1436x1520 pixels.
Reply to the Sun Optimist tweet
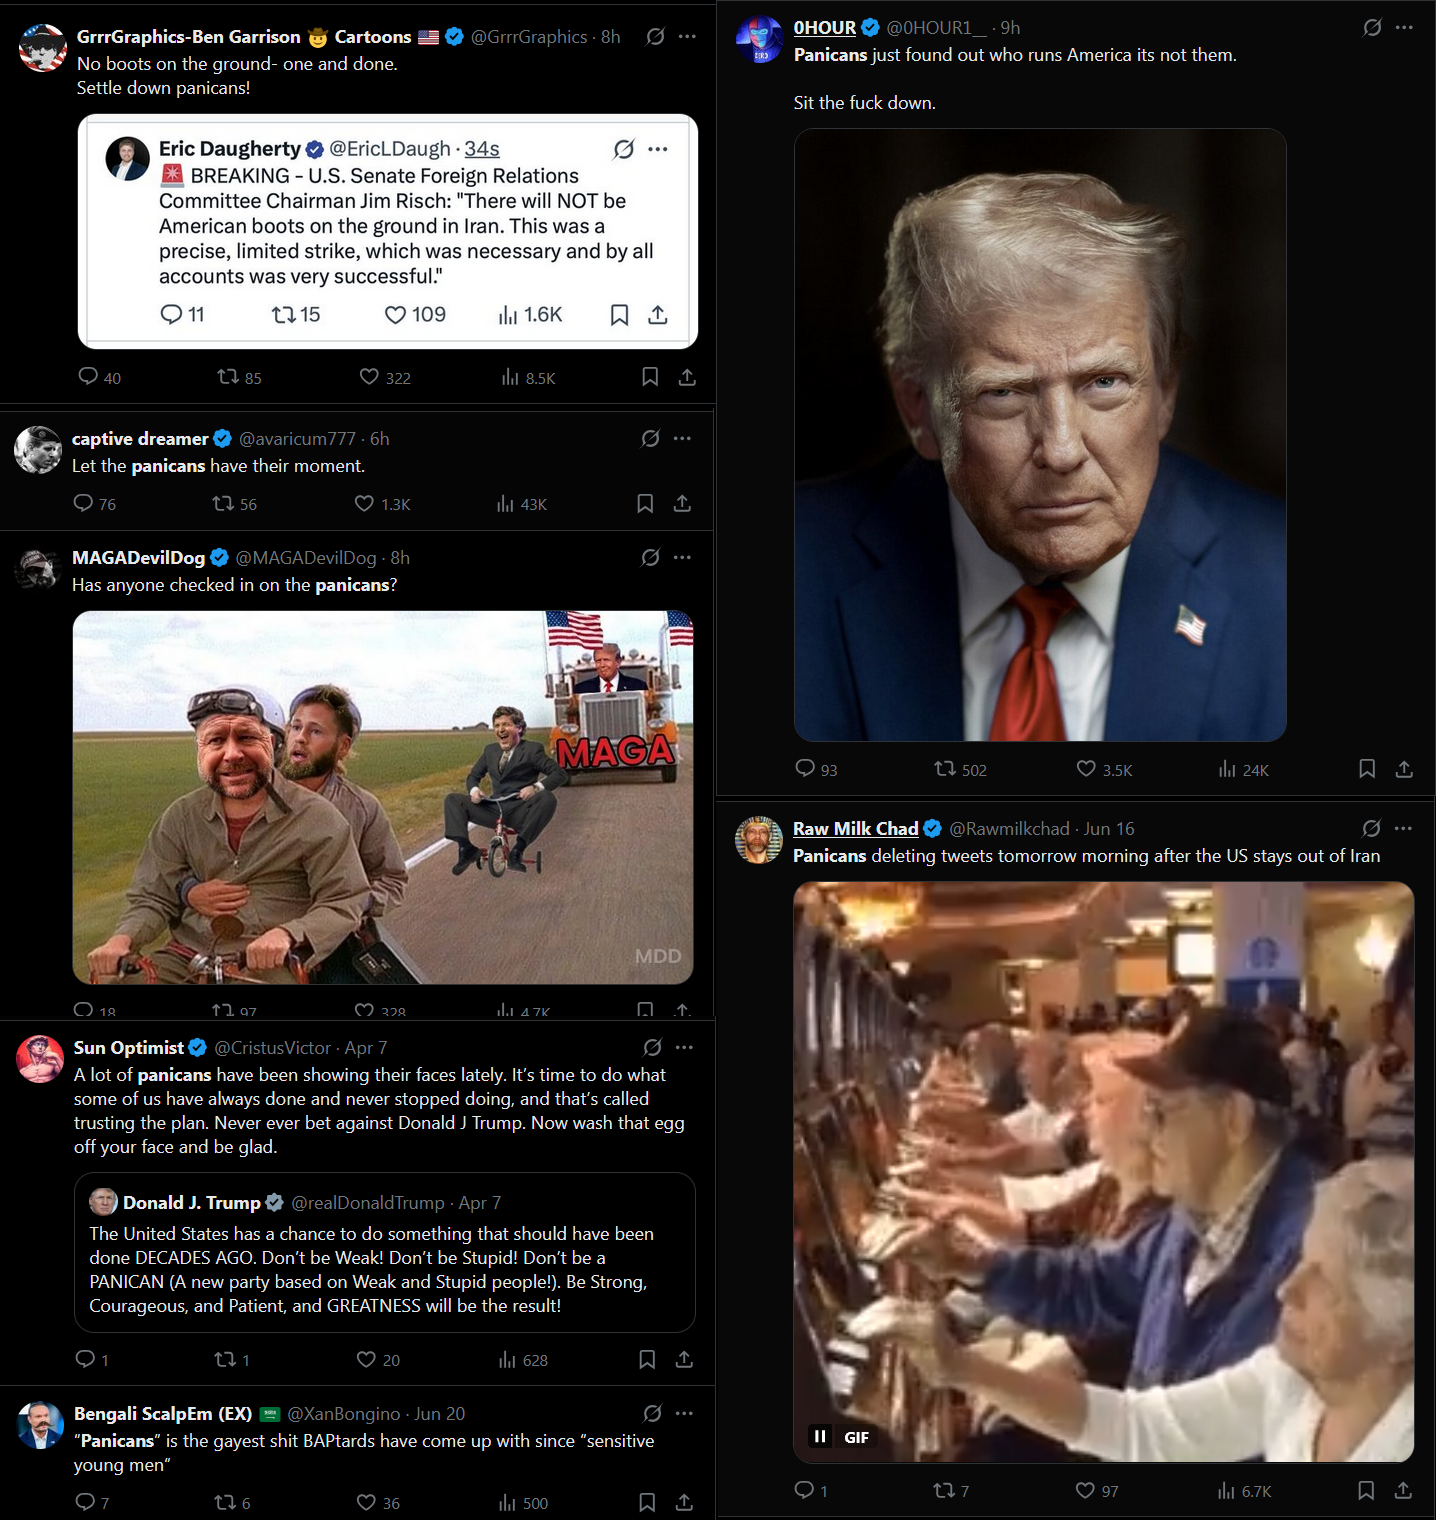(x=92, y=1359)
